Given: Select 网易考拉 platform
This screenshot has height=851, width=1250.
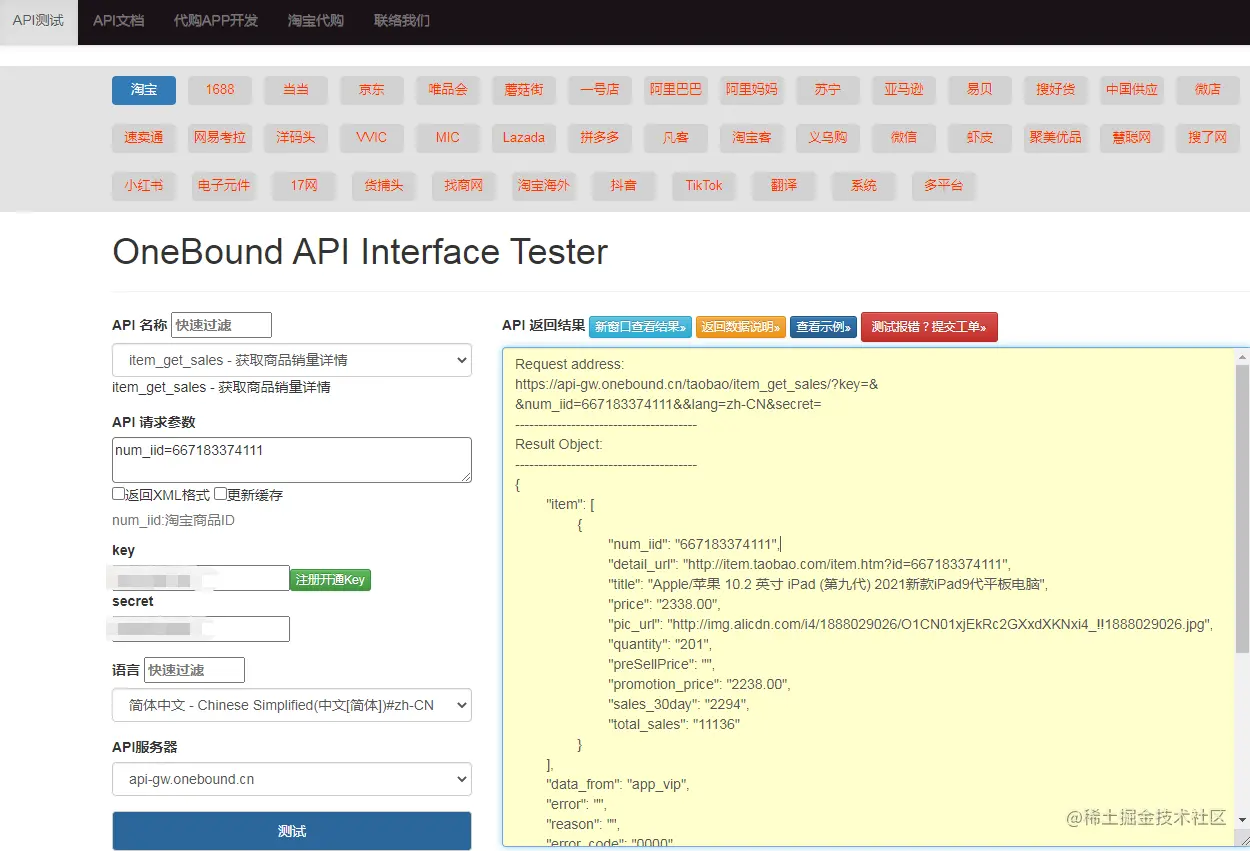Looking at the screenshot, I should tap(220, 138).
